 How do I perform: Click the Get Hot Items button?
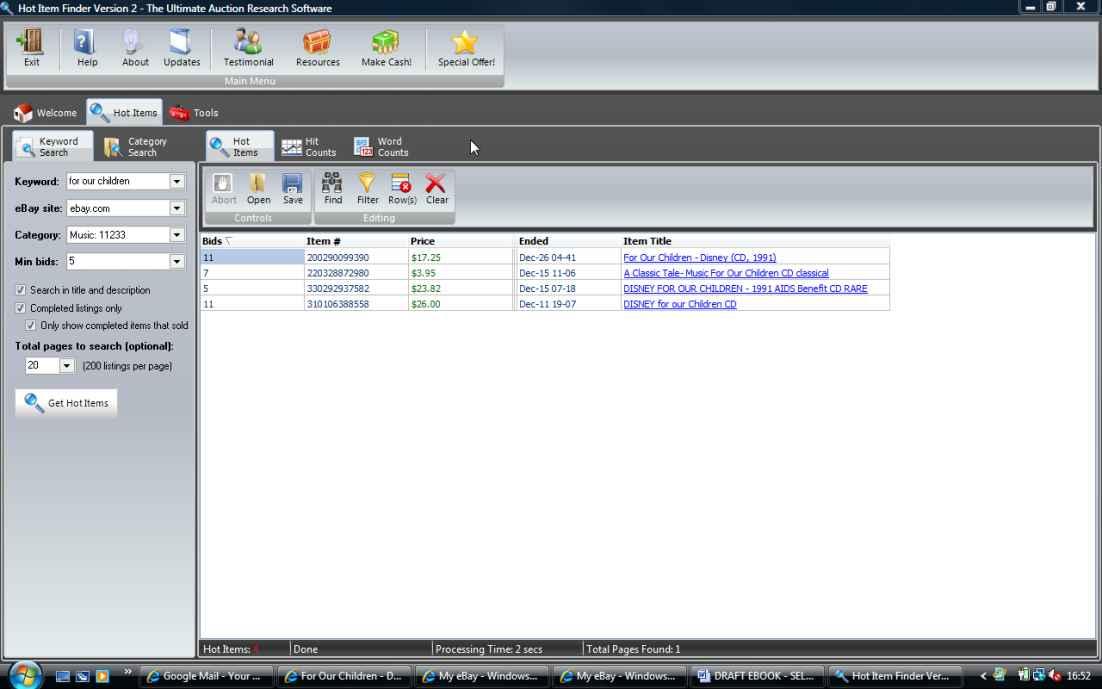[66, 403]
